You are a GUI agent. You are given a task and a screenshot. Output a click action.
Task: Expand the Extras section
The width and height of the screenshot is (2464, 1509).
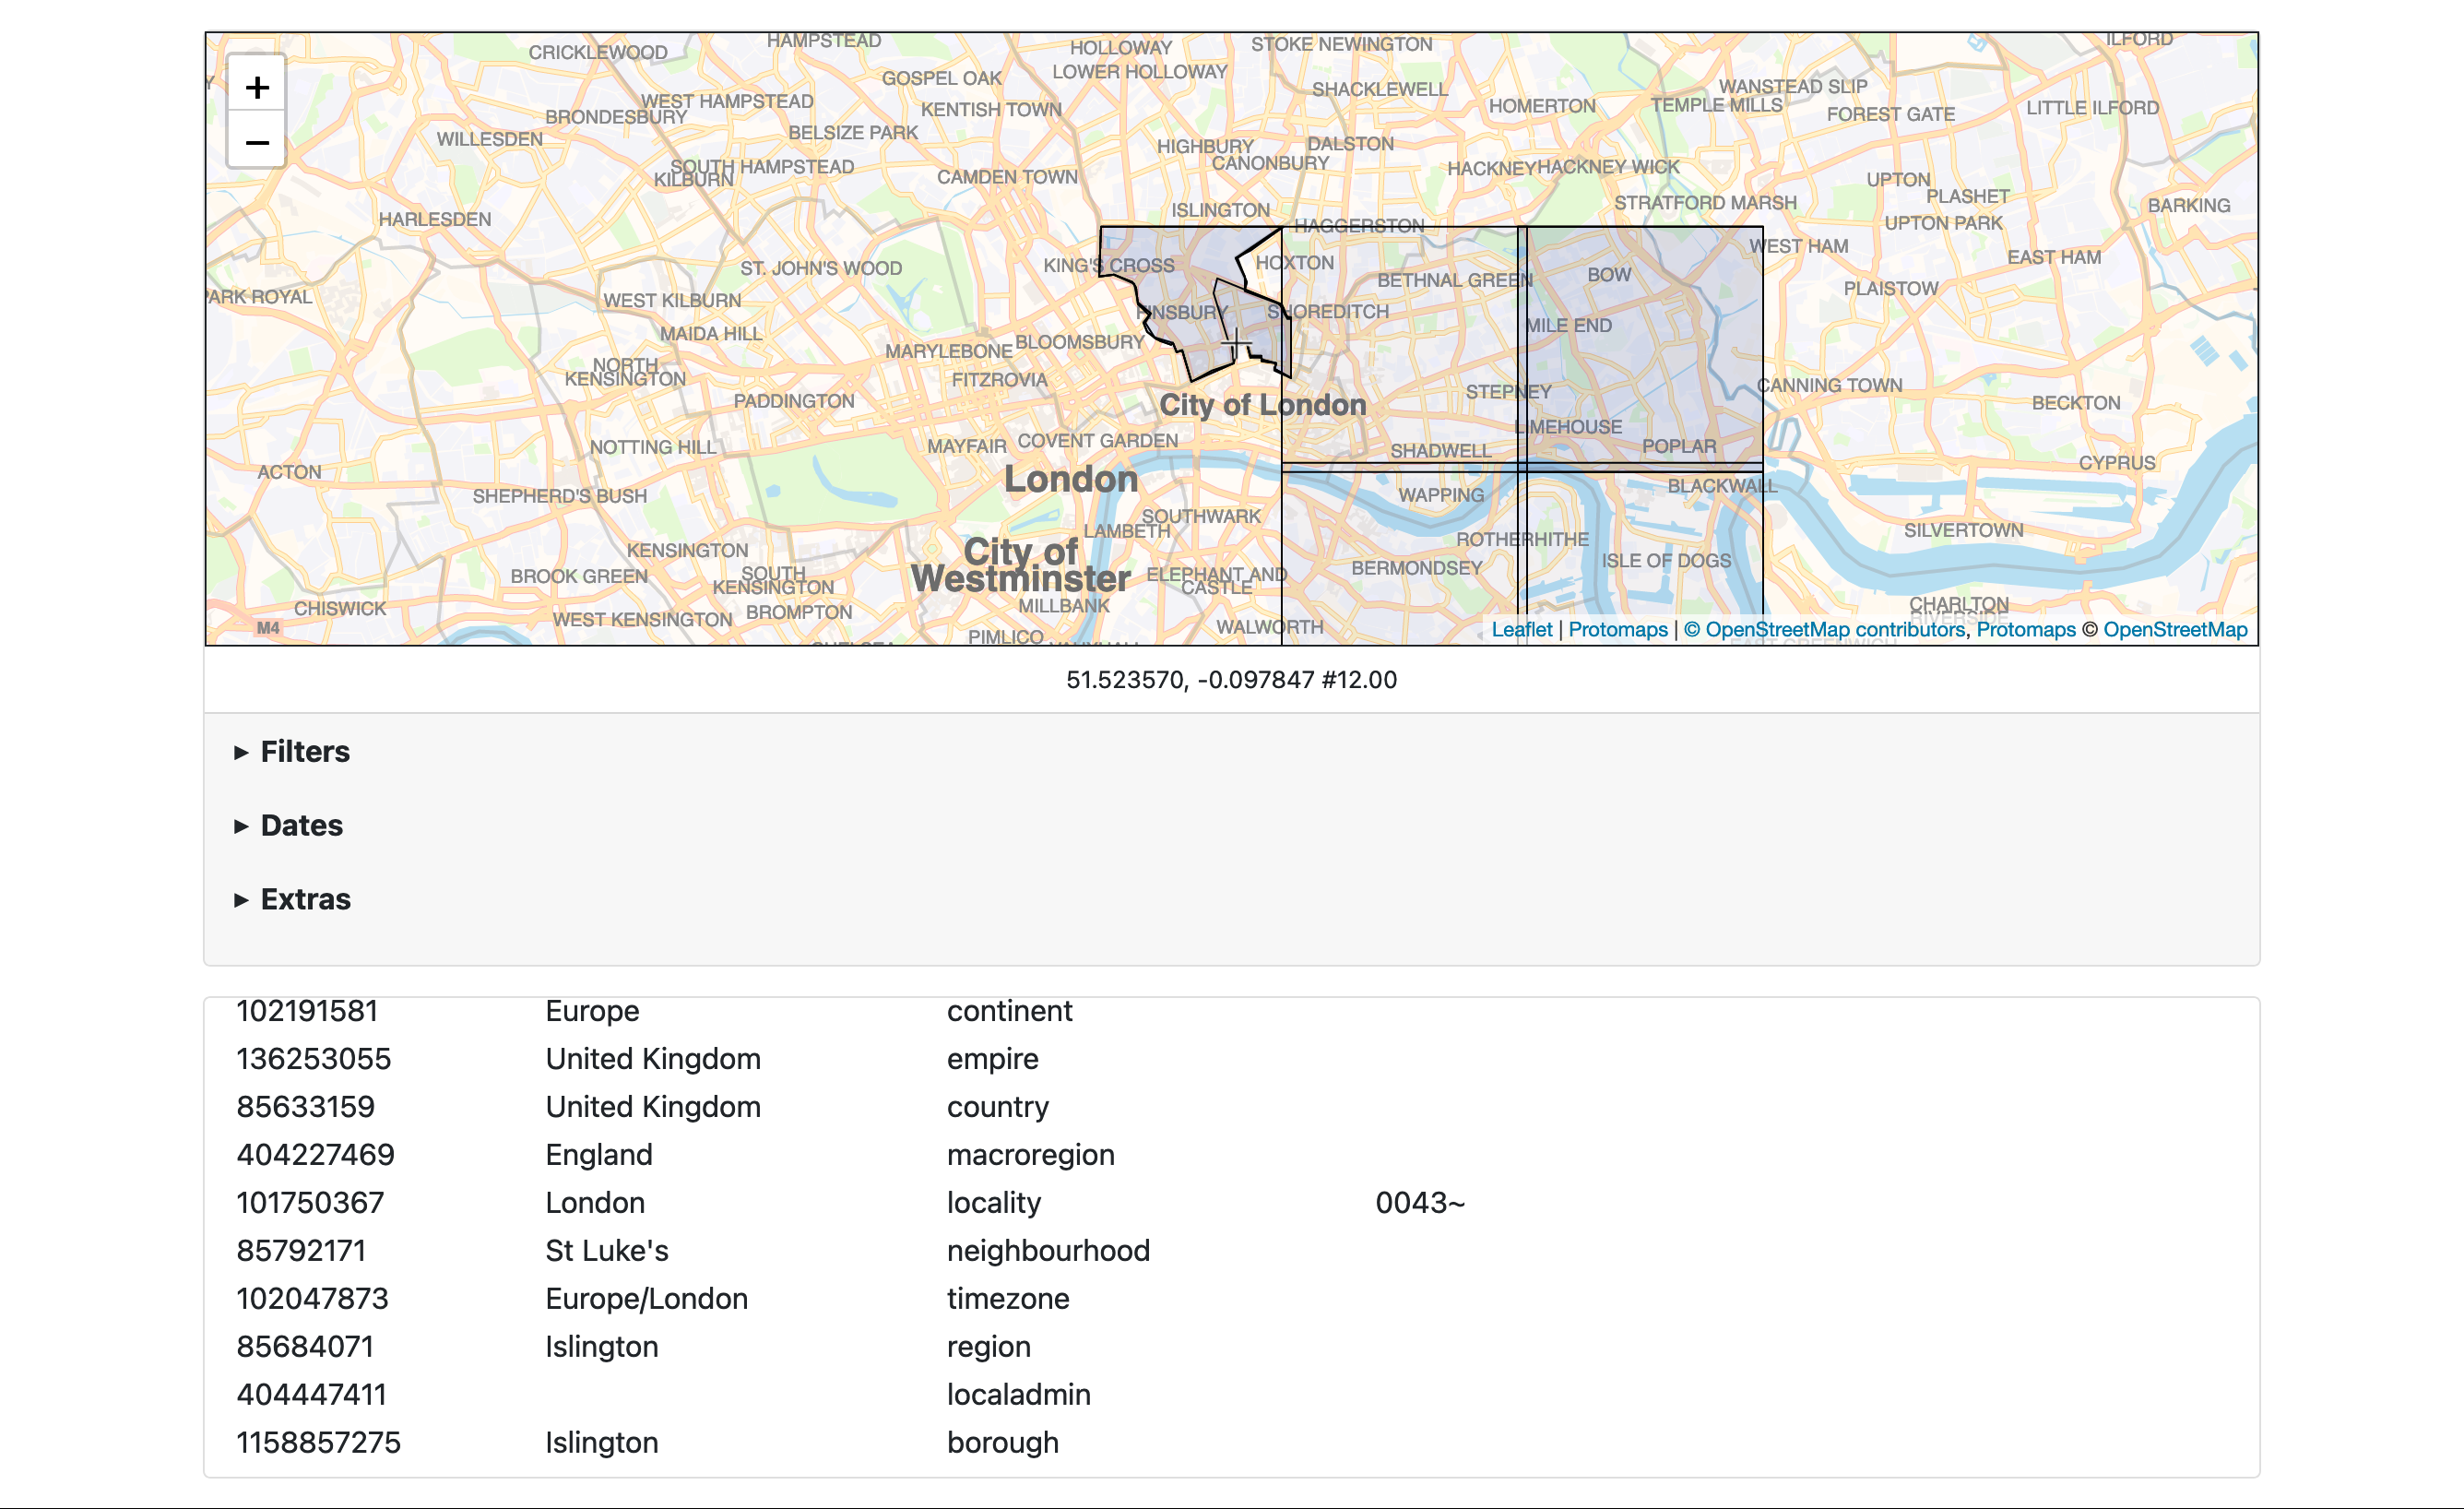305,900
